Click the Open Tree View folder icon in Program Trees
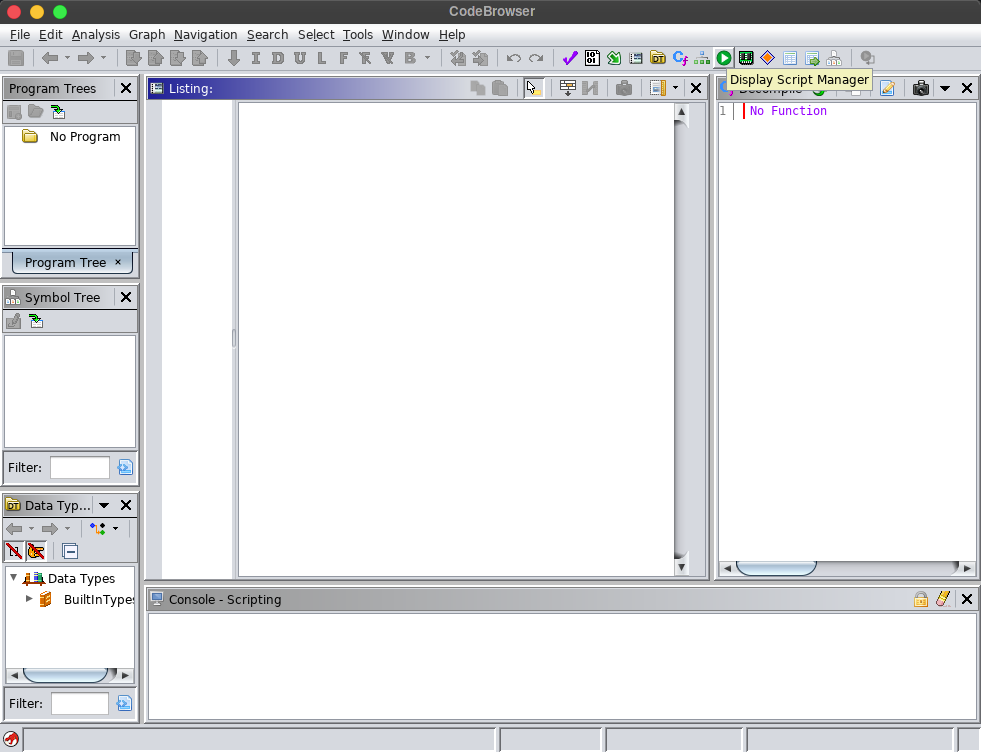This screenshot has height=752, width=981. pos(36,112)
